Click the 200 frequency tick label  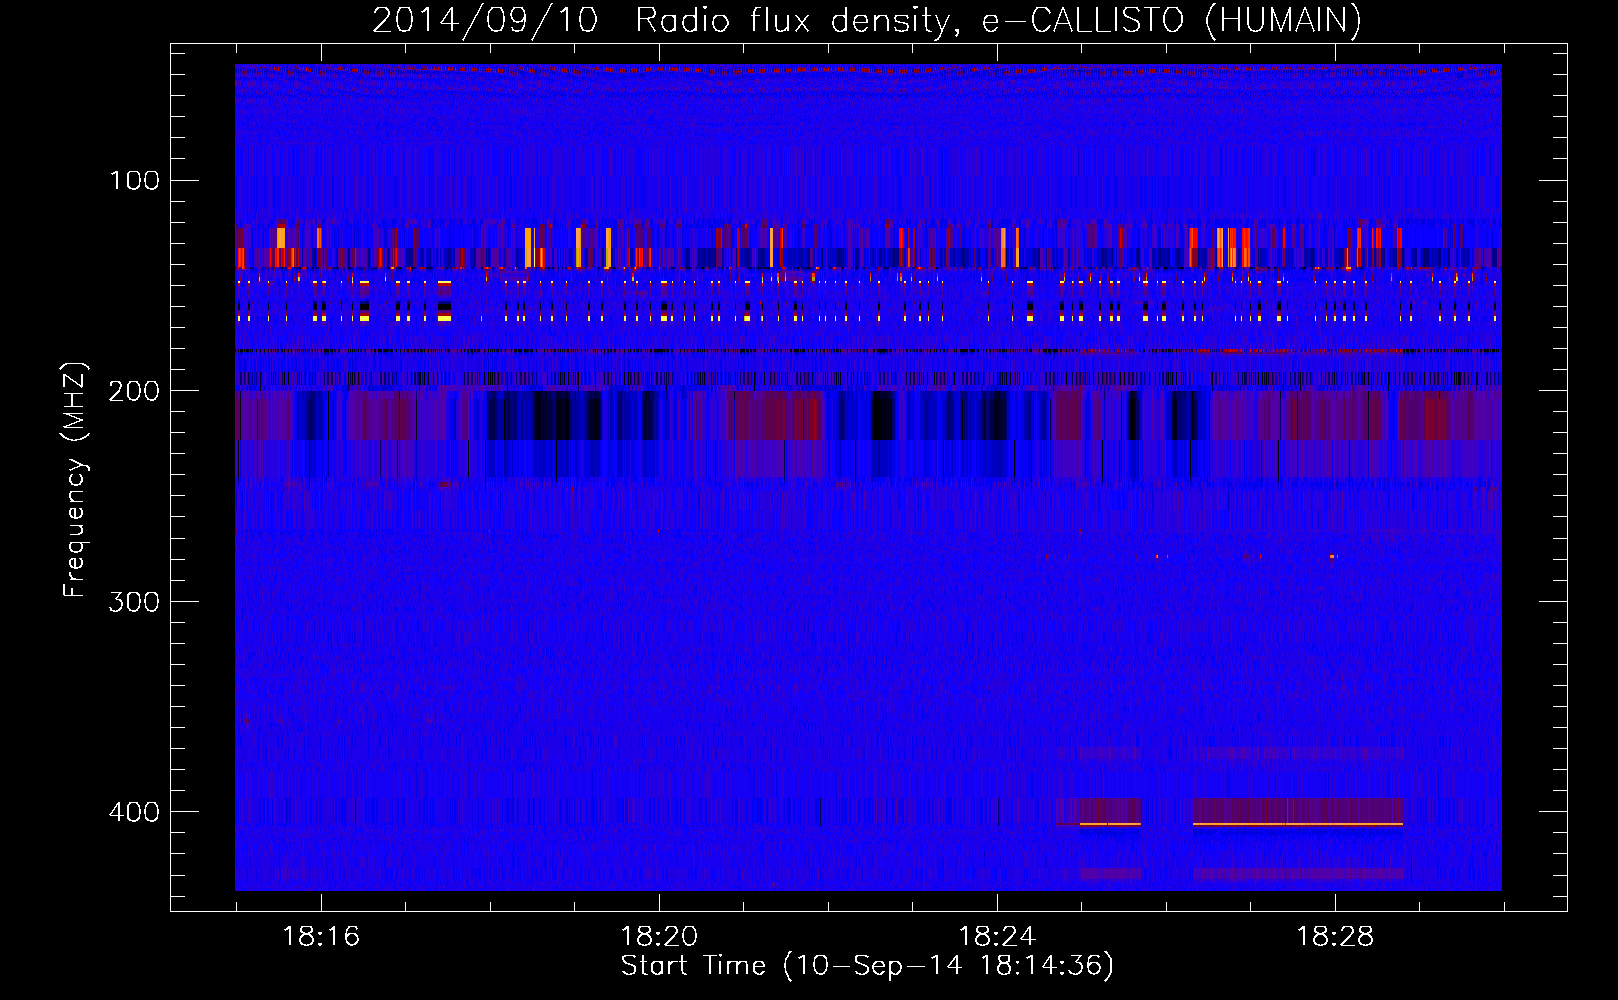point(135,390)
